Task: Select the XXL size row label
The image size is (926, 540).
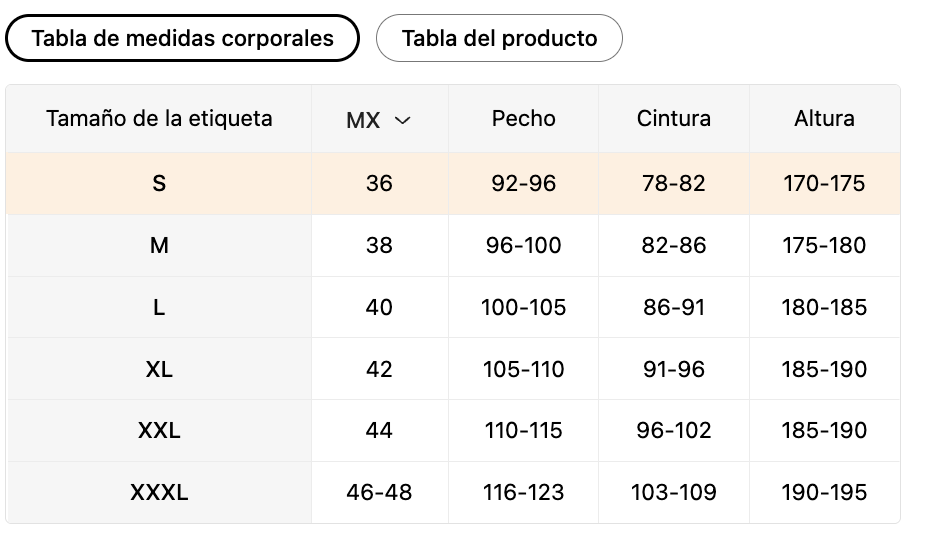Action: point(159,431)
